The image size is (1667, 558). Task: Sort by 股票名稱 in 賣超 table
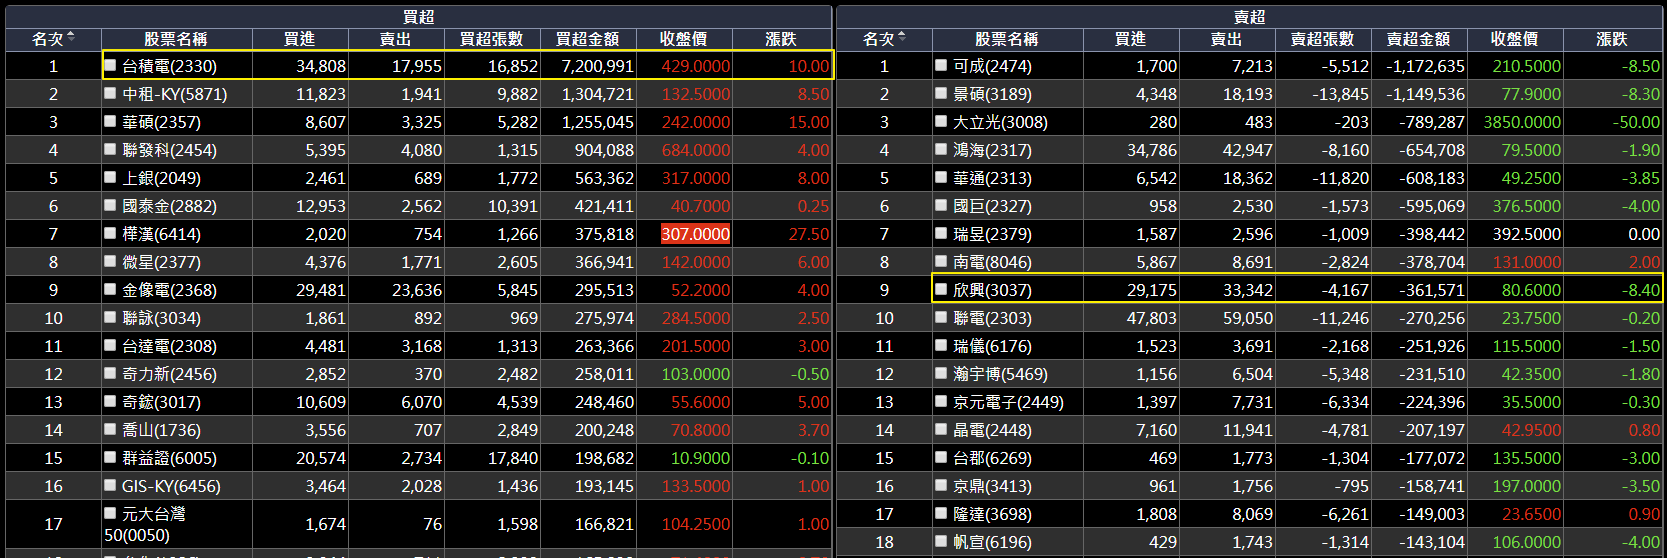1007,39
